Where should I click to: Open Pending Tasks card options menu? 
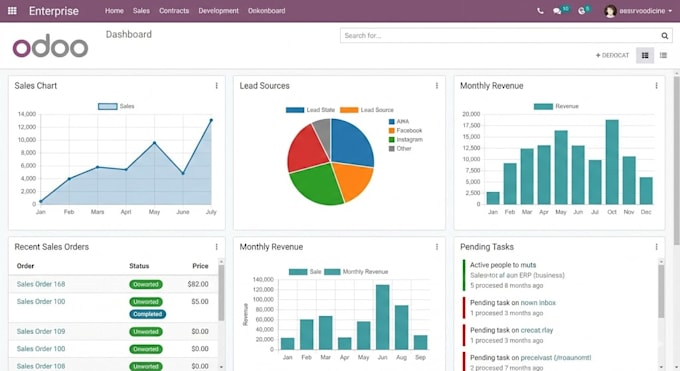[657, 247]
